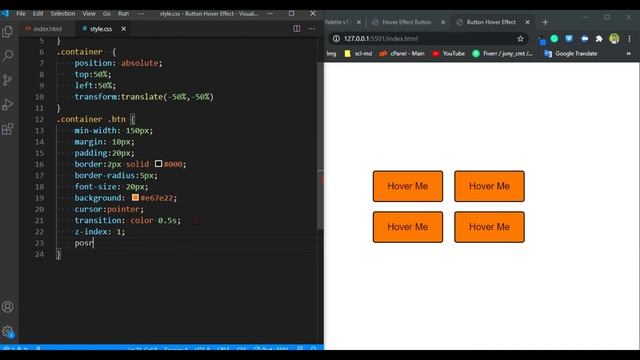The image size is (640, 360).
Task: Open the Google Translate bookmark
Action: pos(571,53)
